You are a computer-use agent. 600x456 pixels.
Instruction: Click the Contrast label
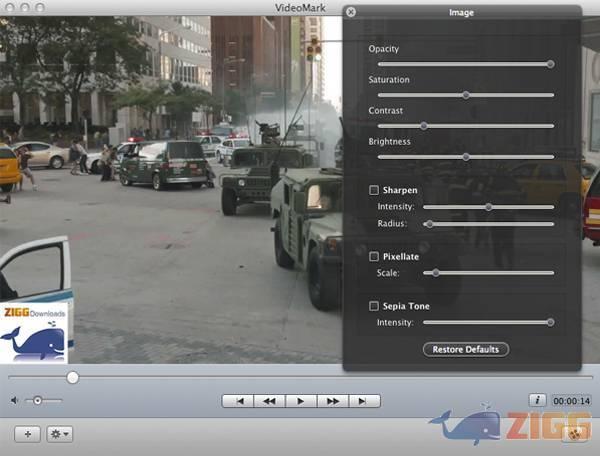[x=385, y=111]
